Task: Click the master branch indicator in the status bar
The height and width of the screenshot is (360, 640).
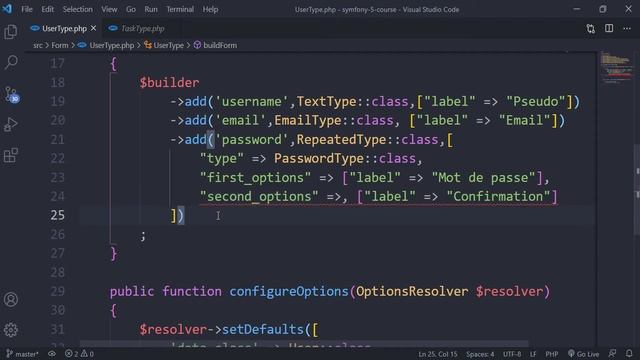Action: point(22,354)
